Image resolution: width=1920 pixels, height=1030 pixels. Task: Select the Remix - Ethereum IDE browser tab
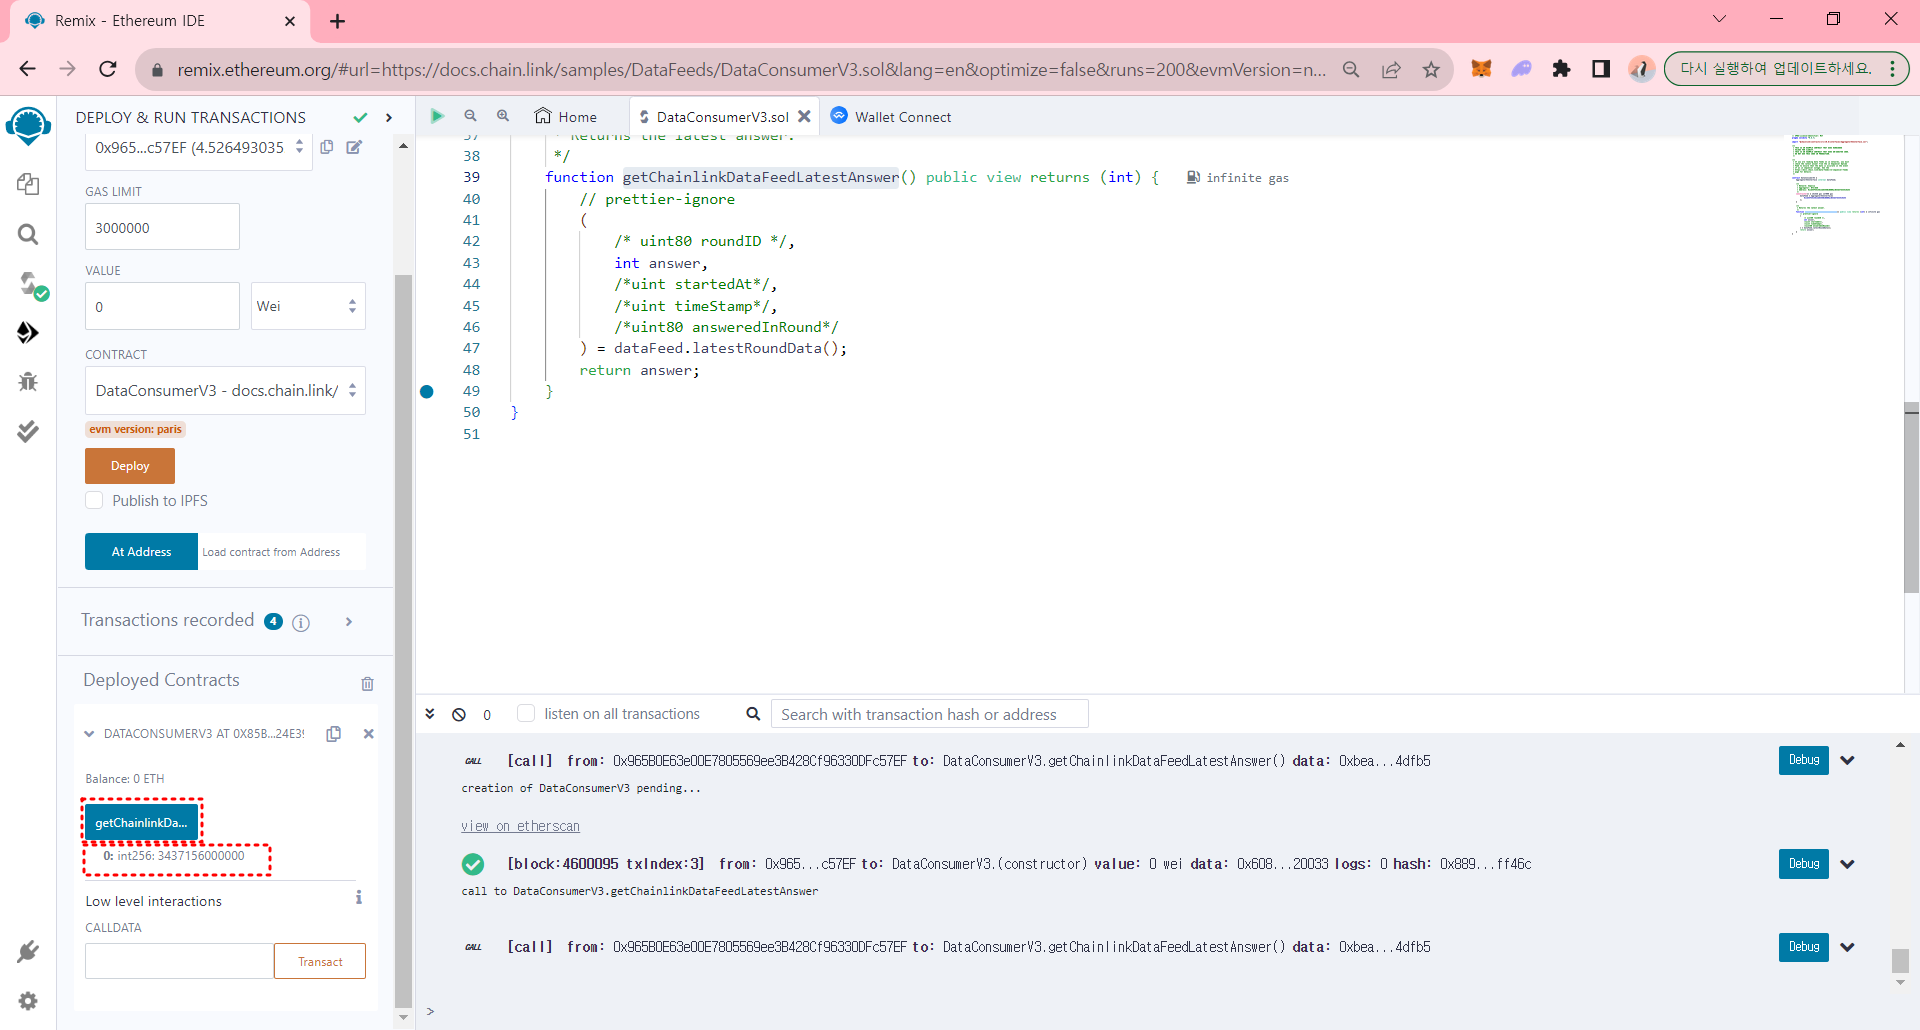(160, 21)
